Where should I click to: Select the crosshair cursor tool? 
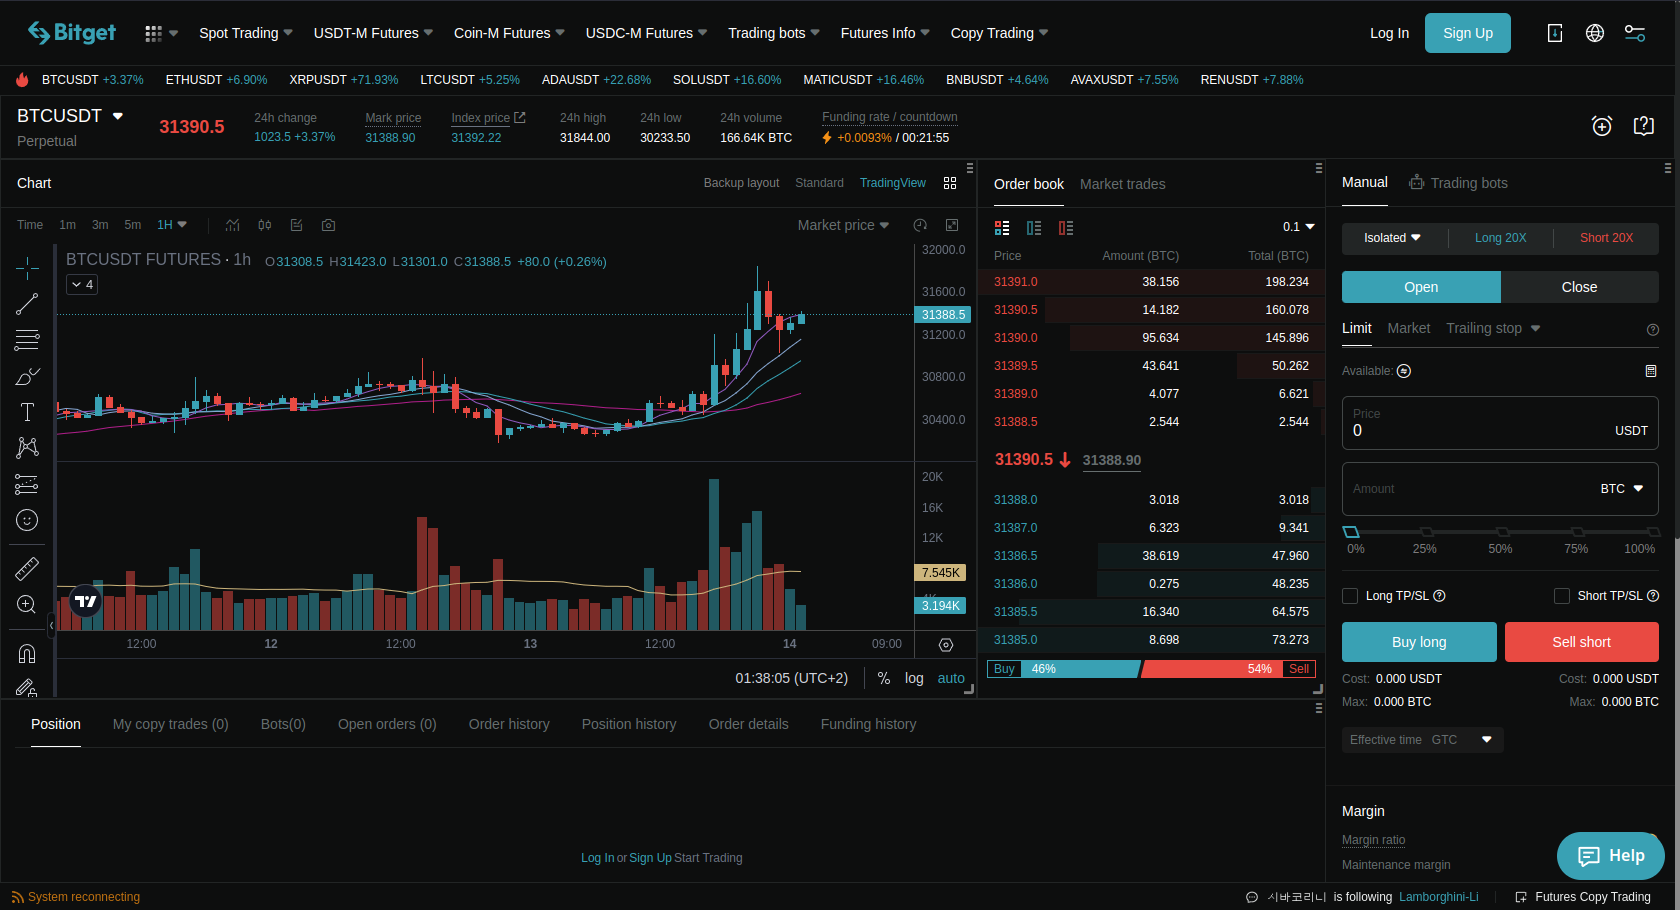[27, 267]
